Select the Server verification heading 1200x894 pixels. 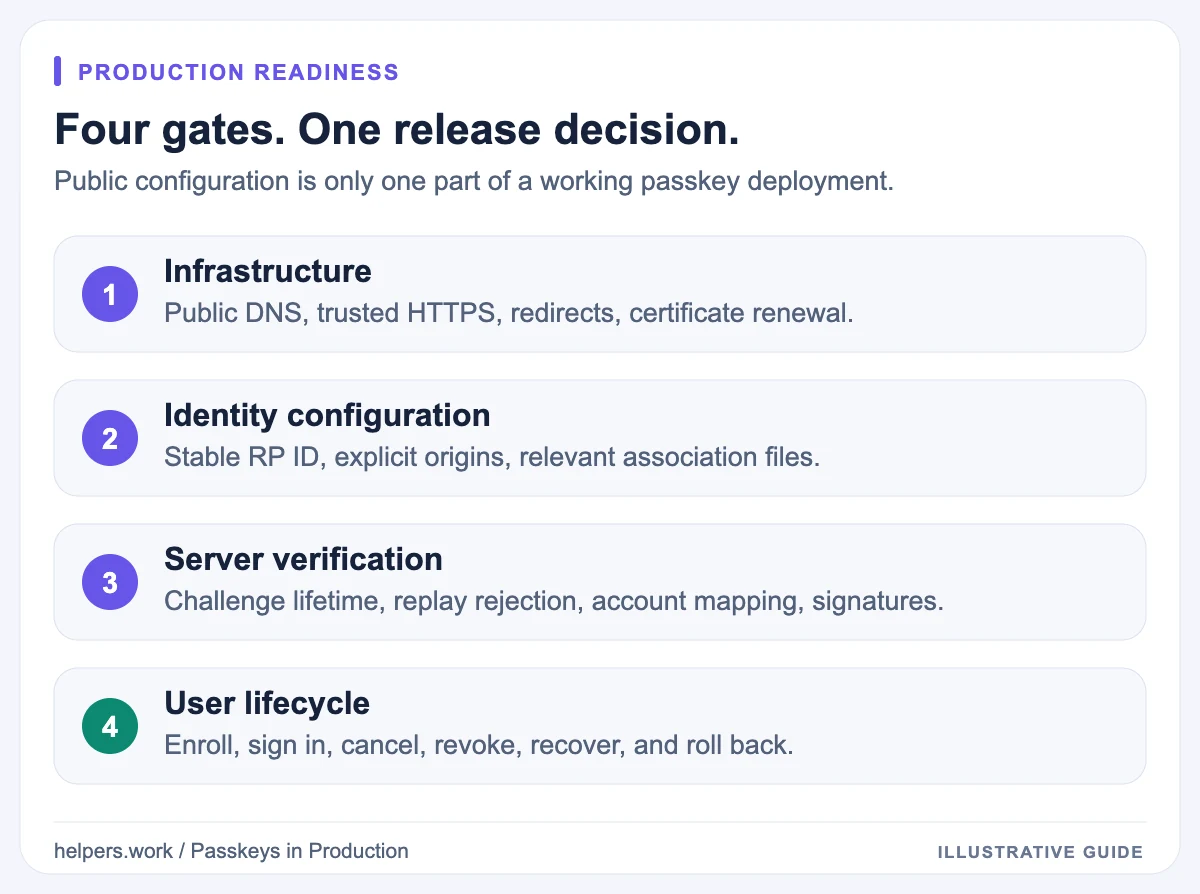point(303,559)
